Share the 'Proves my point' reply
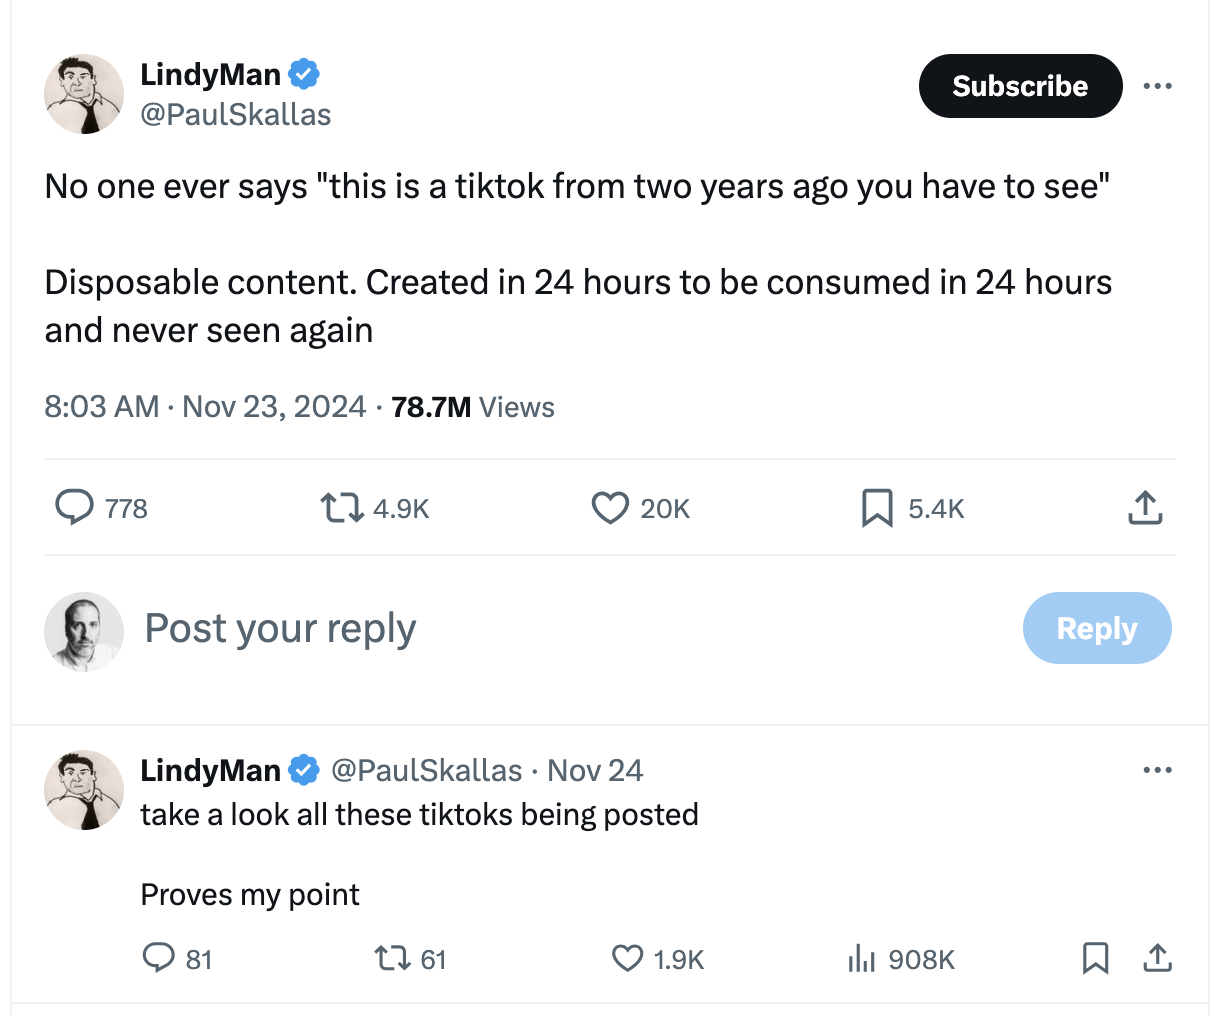This screenshot has height=1016, width=1222. tap(1157, 958)
